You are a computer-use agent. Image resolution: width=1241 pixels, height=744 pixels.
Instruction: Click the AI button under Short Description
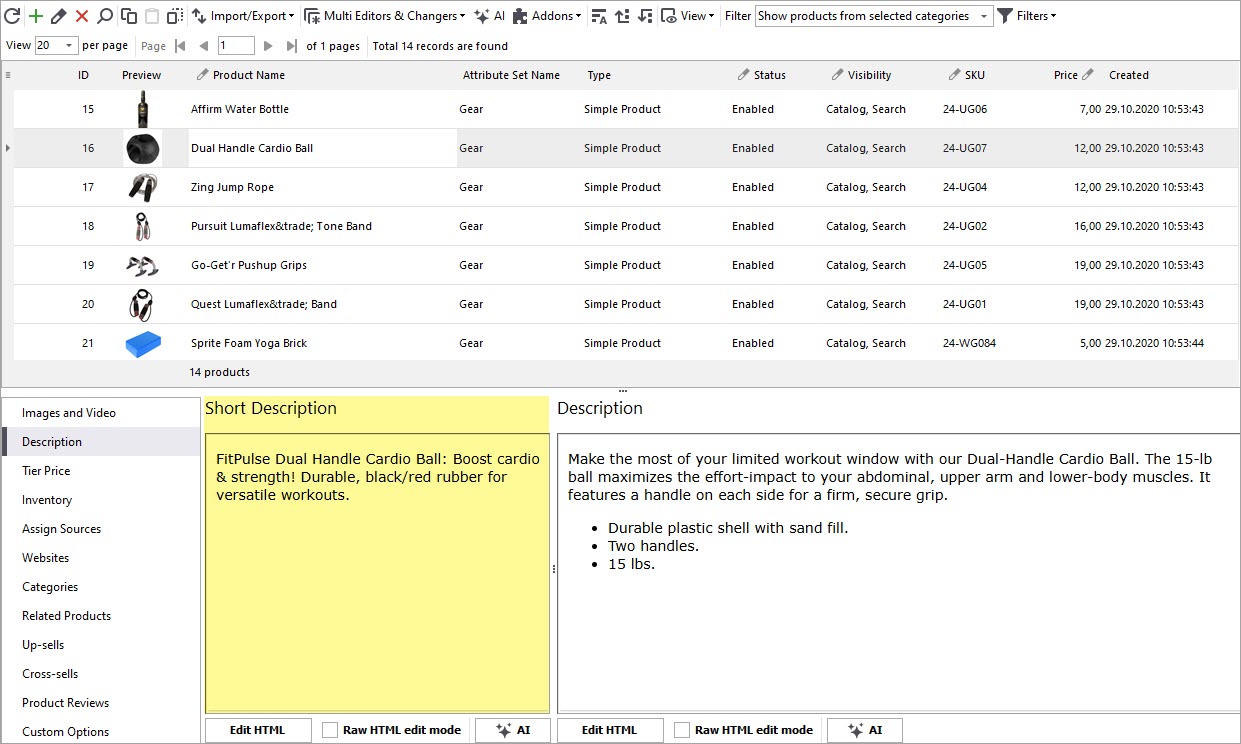click(x=512, y=729)
